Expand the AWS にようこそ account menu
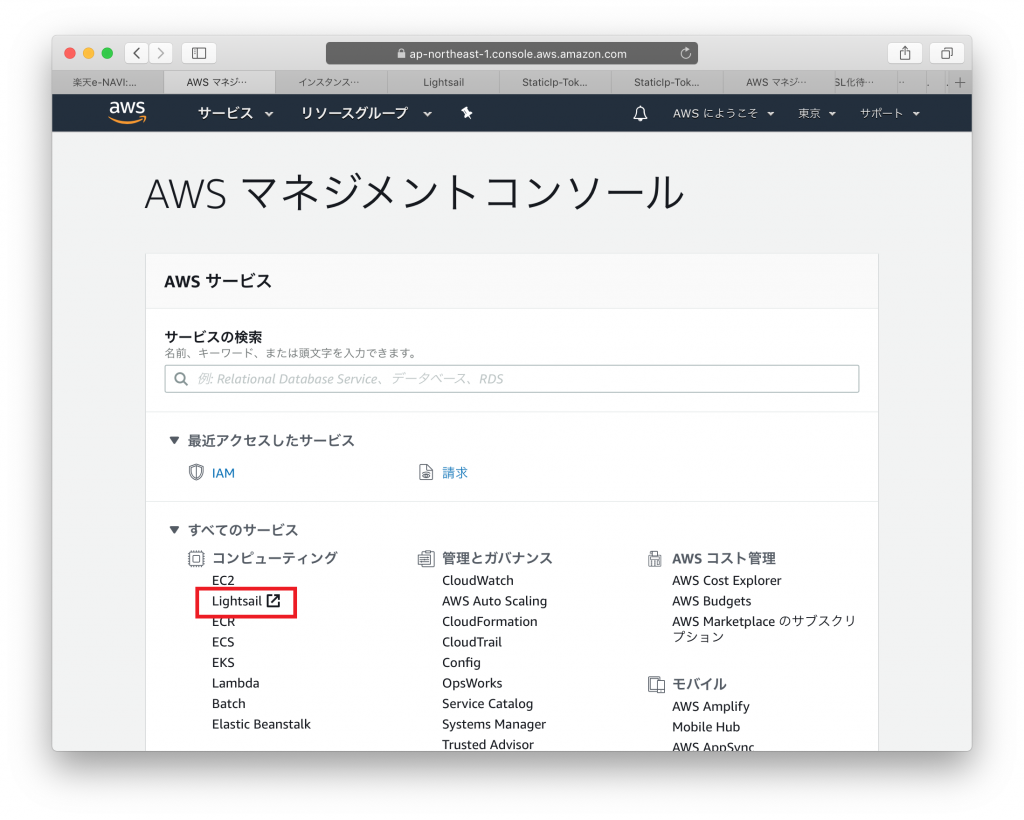Image resolution: width=1024 pixels, height=820 pixels. click(x=723, y=113)
